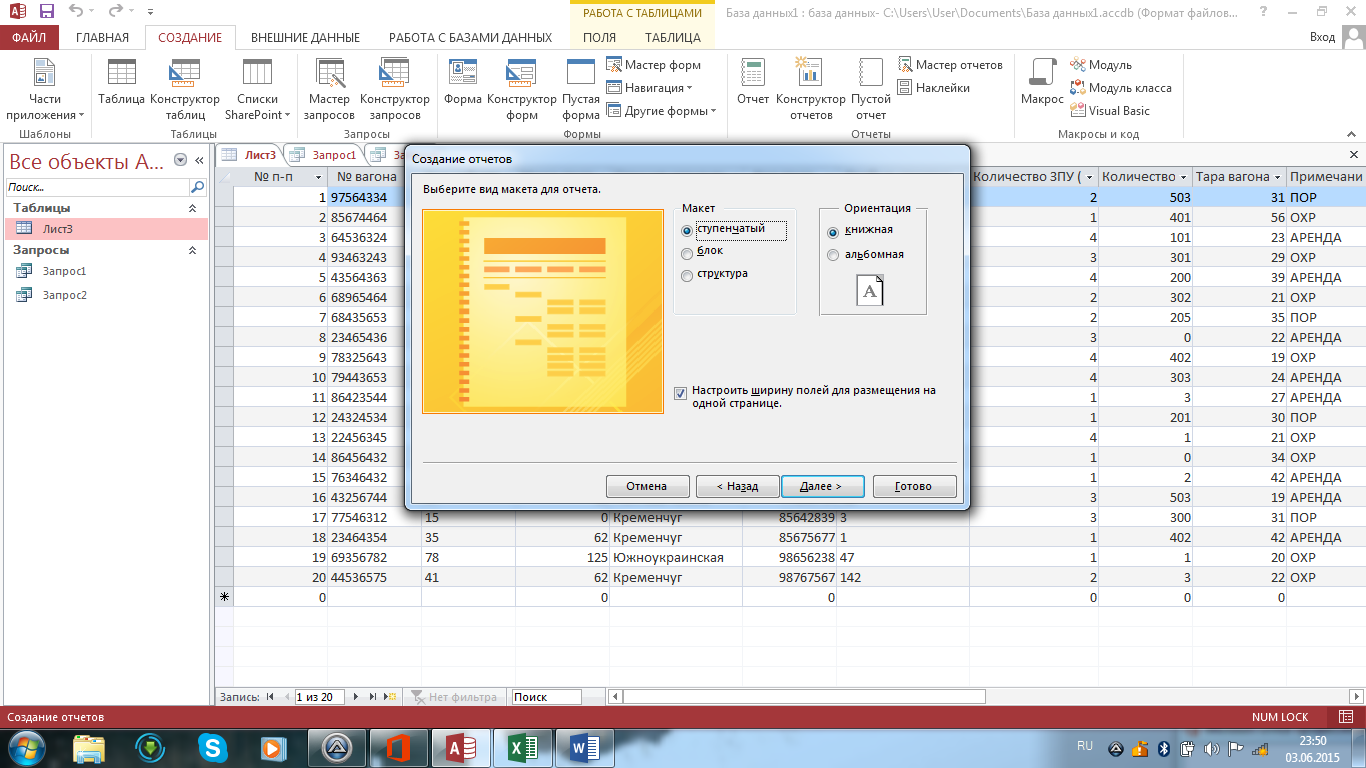
Task: Open Excel from the taskbar
Action: tap(523, 747)
